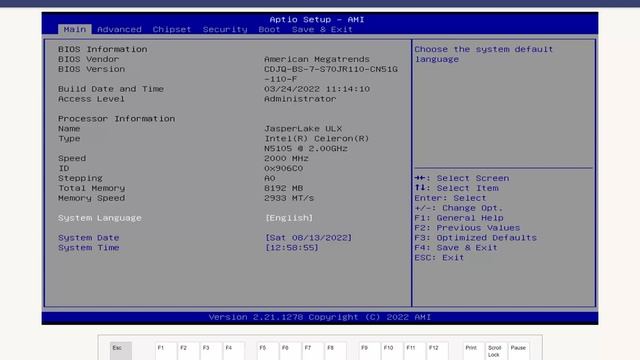Click the F7 key on virtual keyboard

point(313,351)
